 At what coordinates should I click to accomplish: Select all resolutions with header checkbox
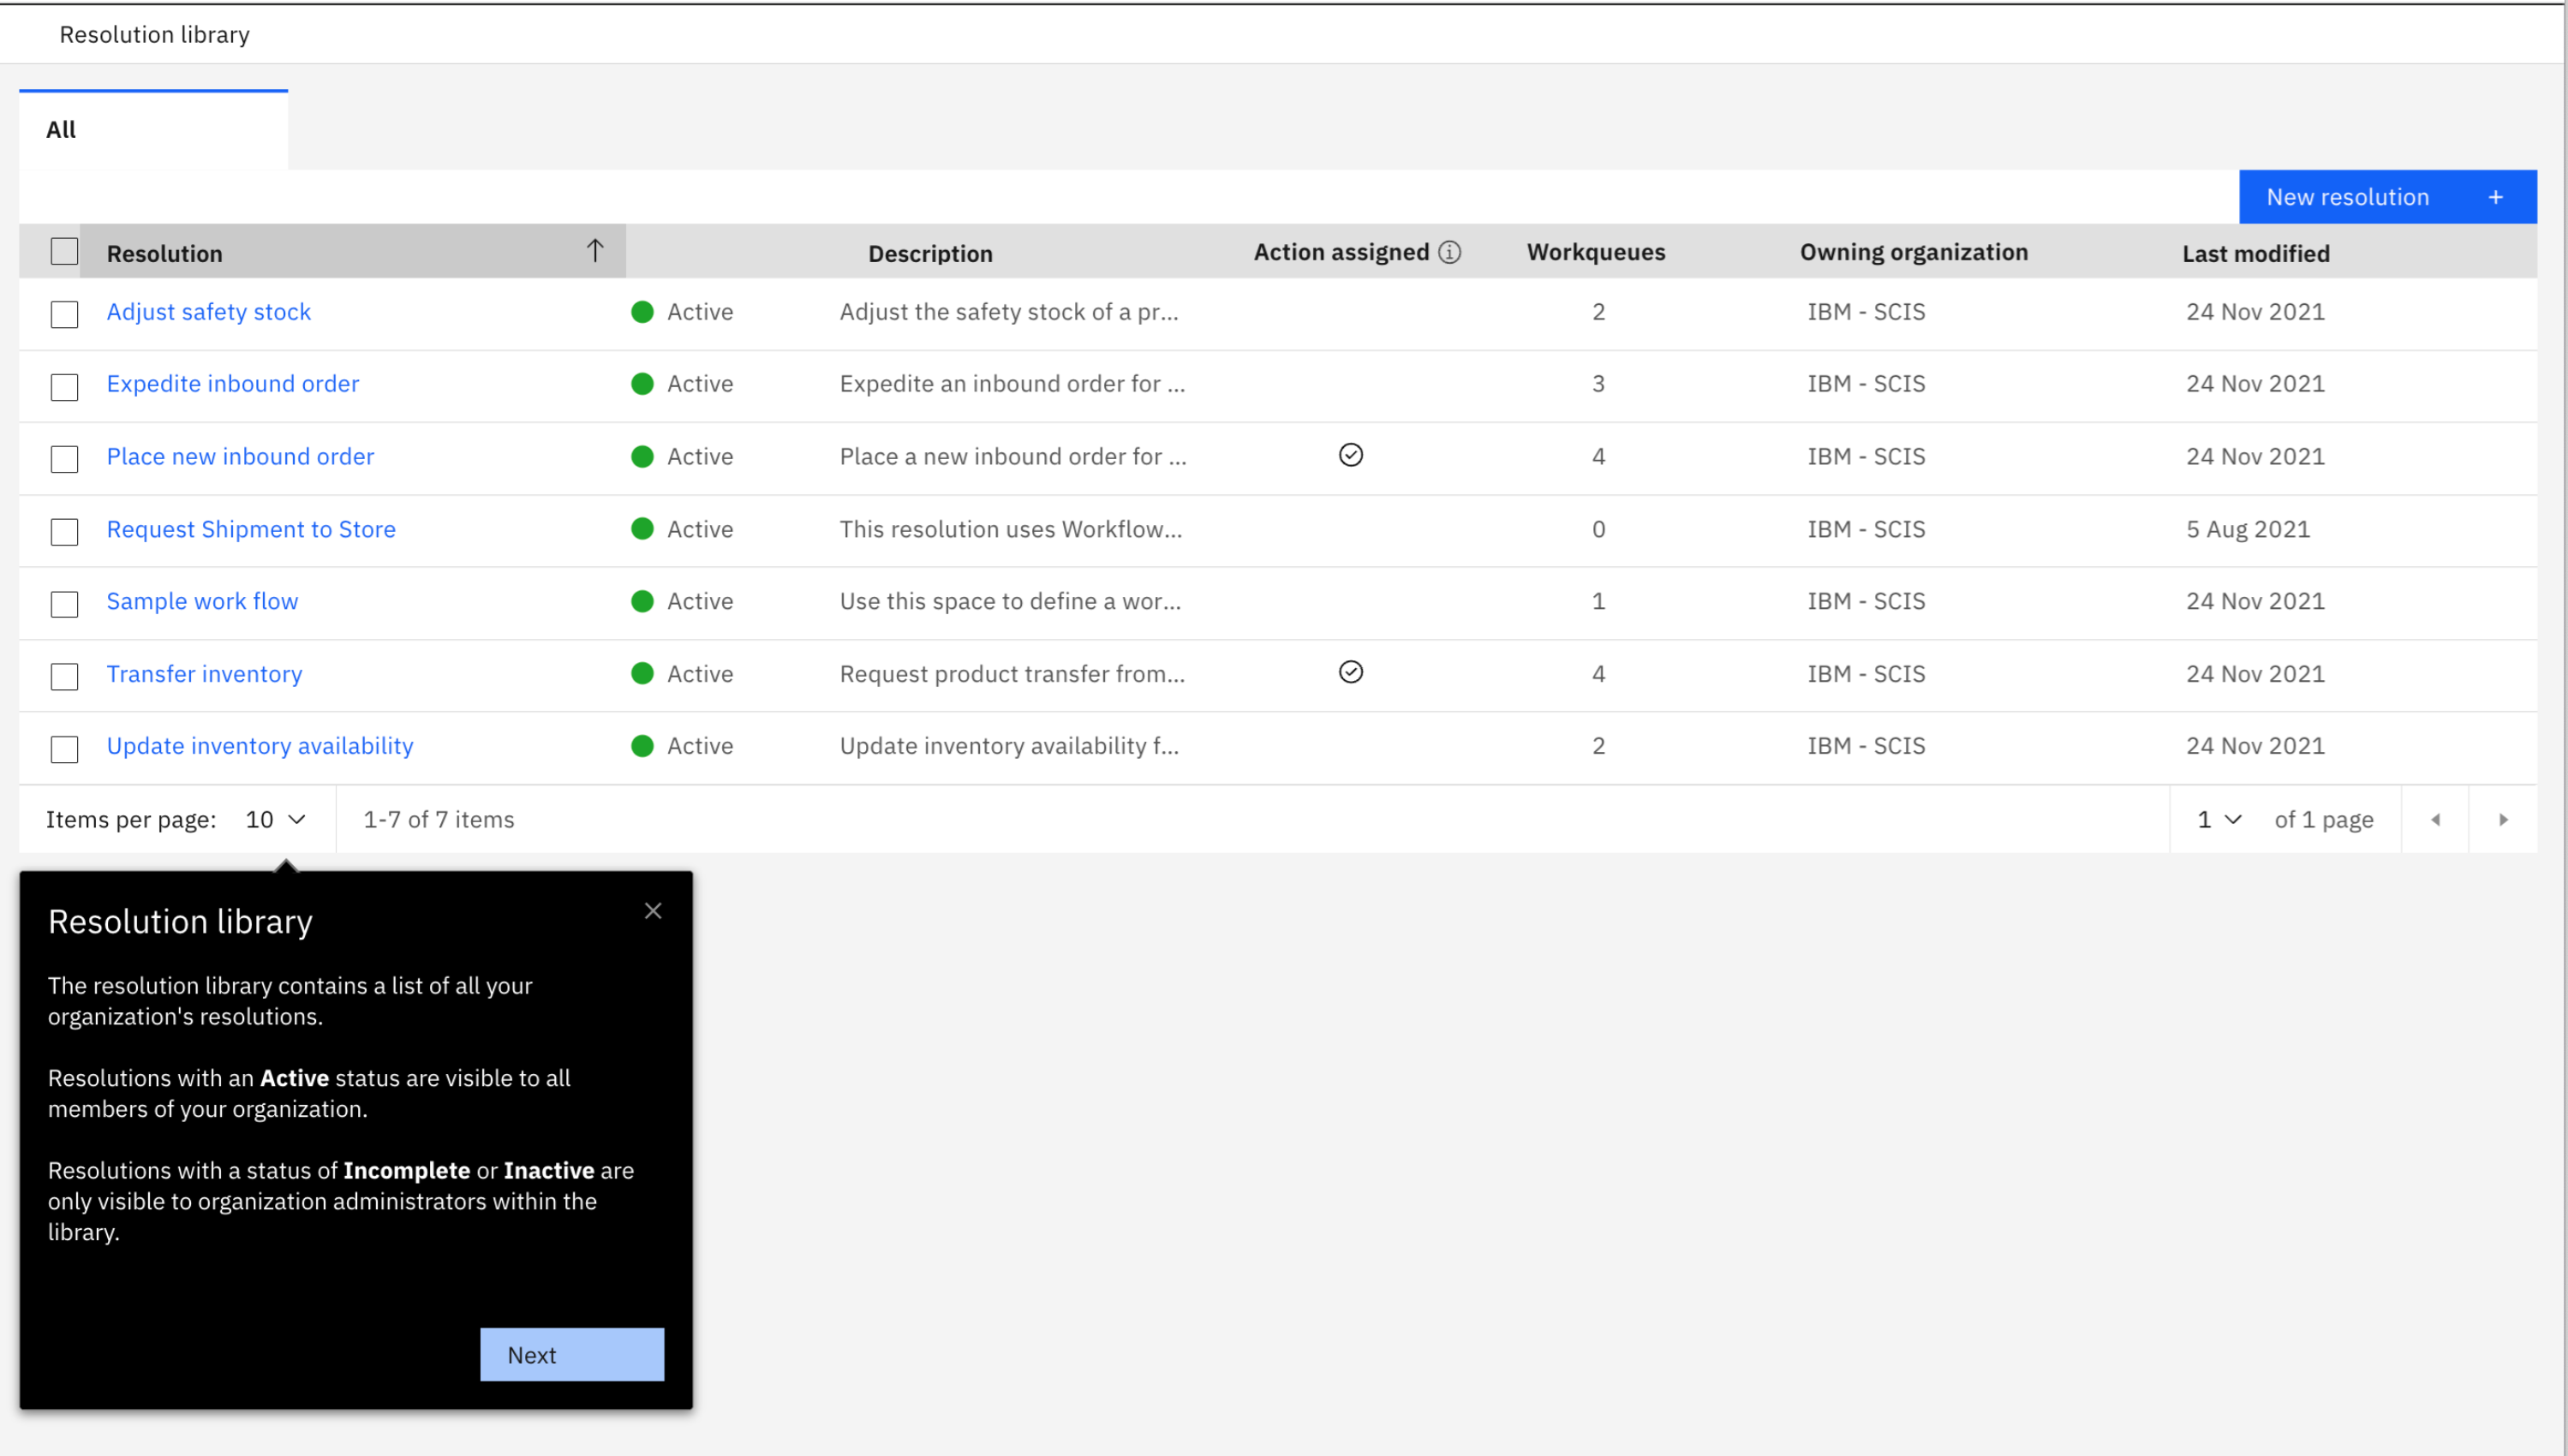click(x=64, y=251)
